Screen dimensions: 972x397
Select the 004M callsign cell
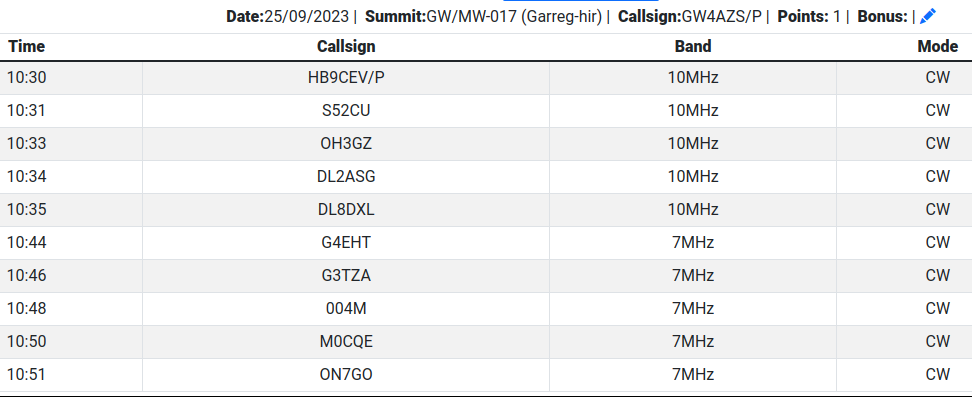(346, 308)
